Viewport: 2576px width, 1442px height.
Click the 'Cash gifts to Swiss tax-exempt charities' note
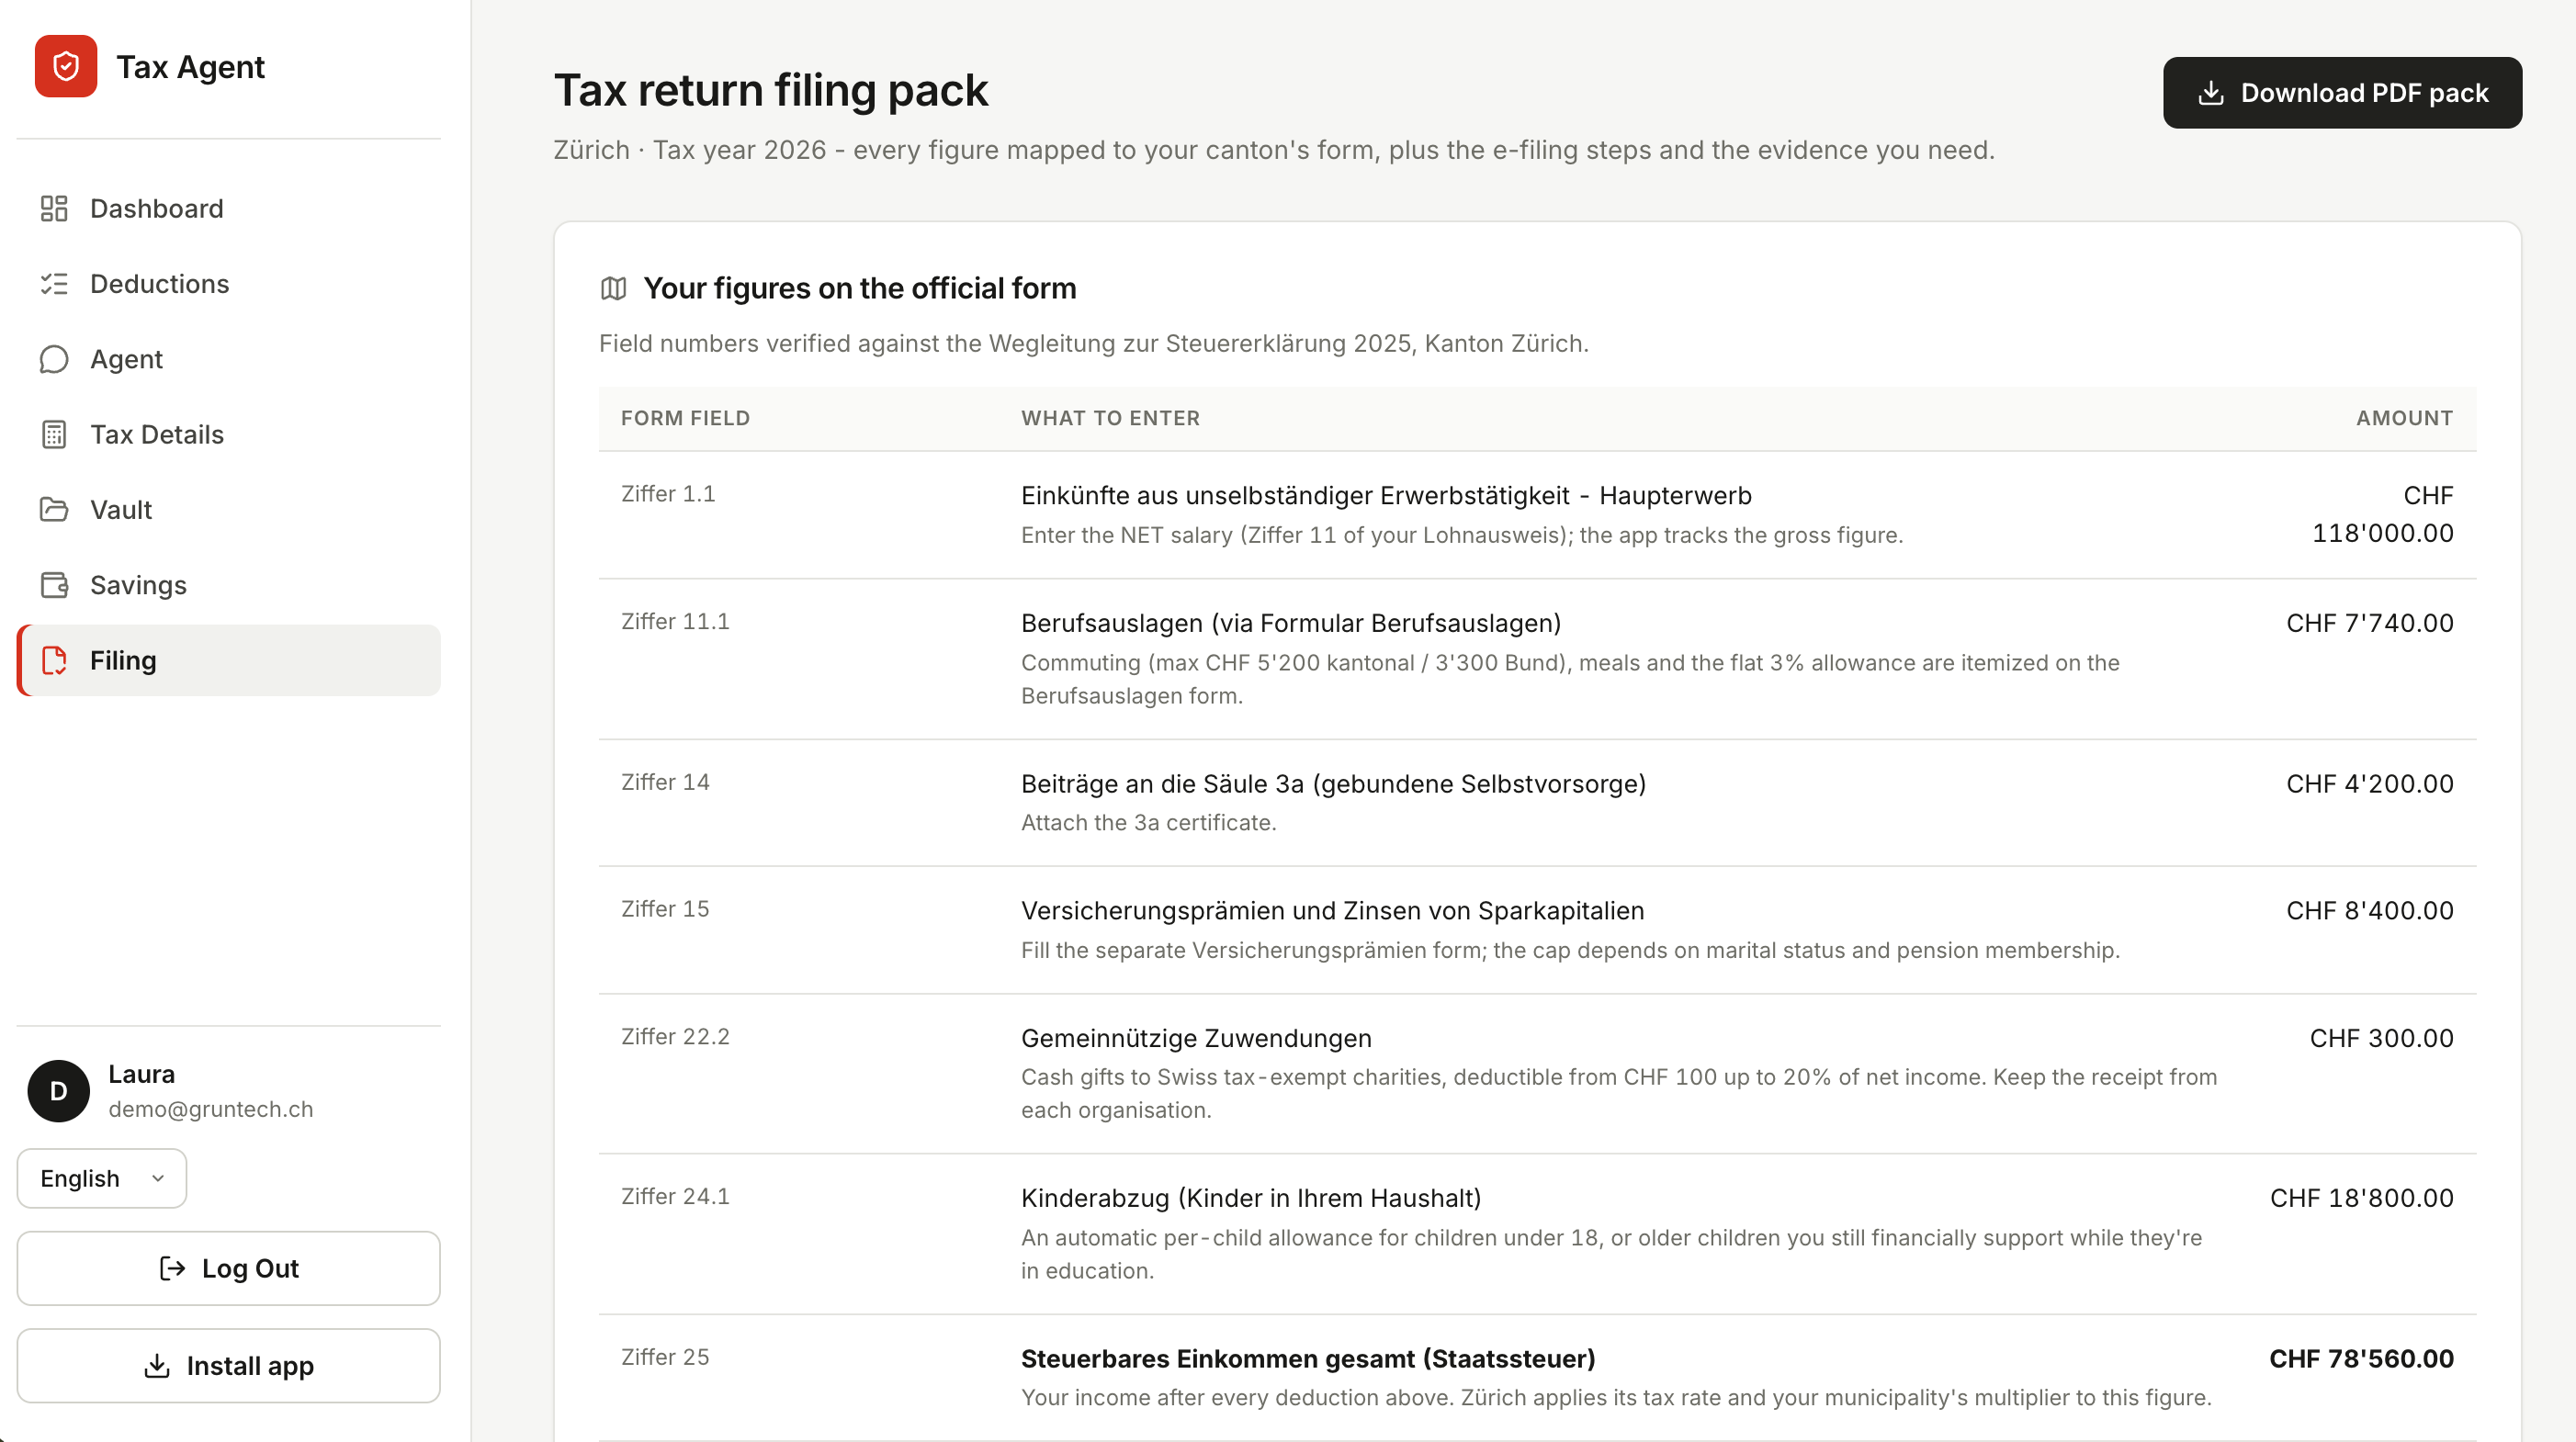coord(1619,1094)
